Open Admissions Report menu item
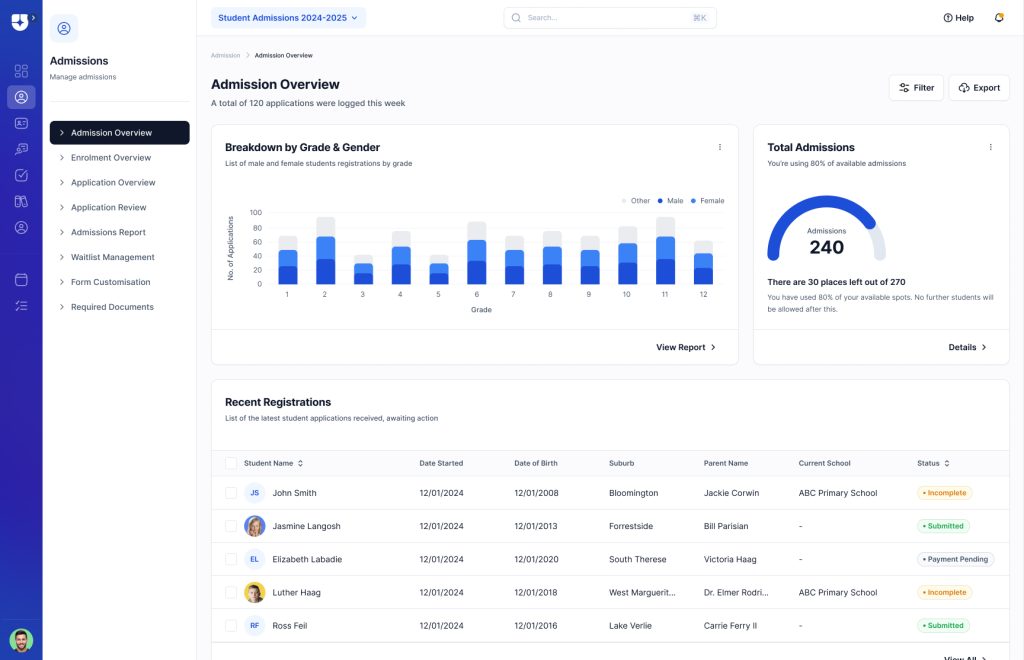1024x660 pixels. [x=120, y=232]
